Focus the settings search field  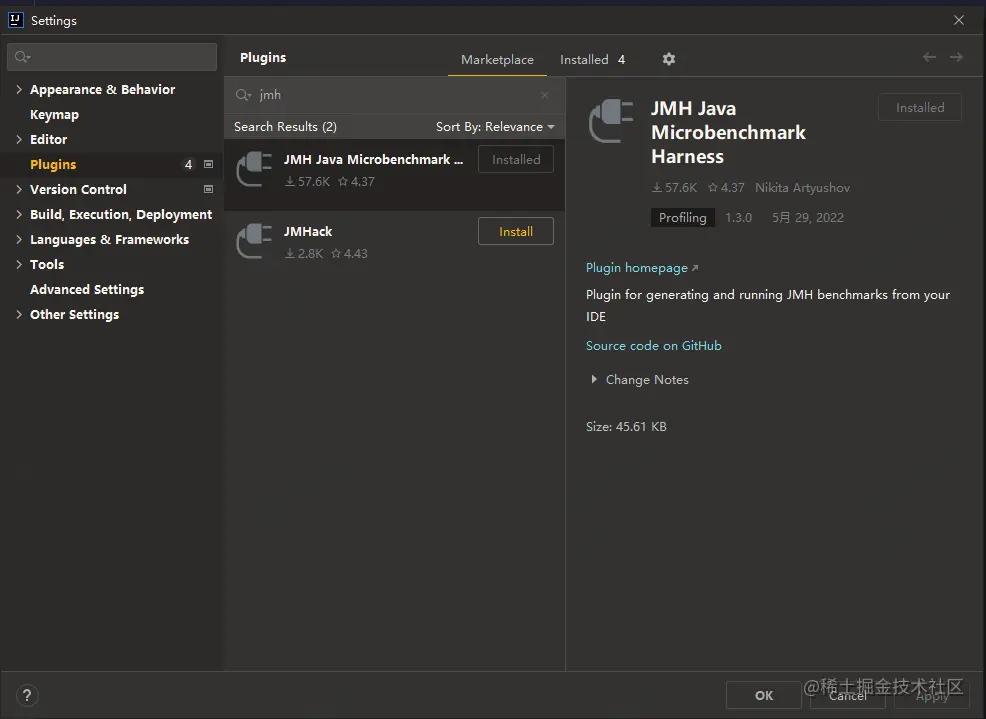click(112, 57)
